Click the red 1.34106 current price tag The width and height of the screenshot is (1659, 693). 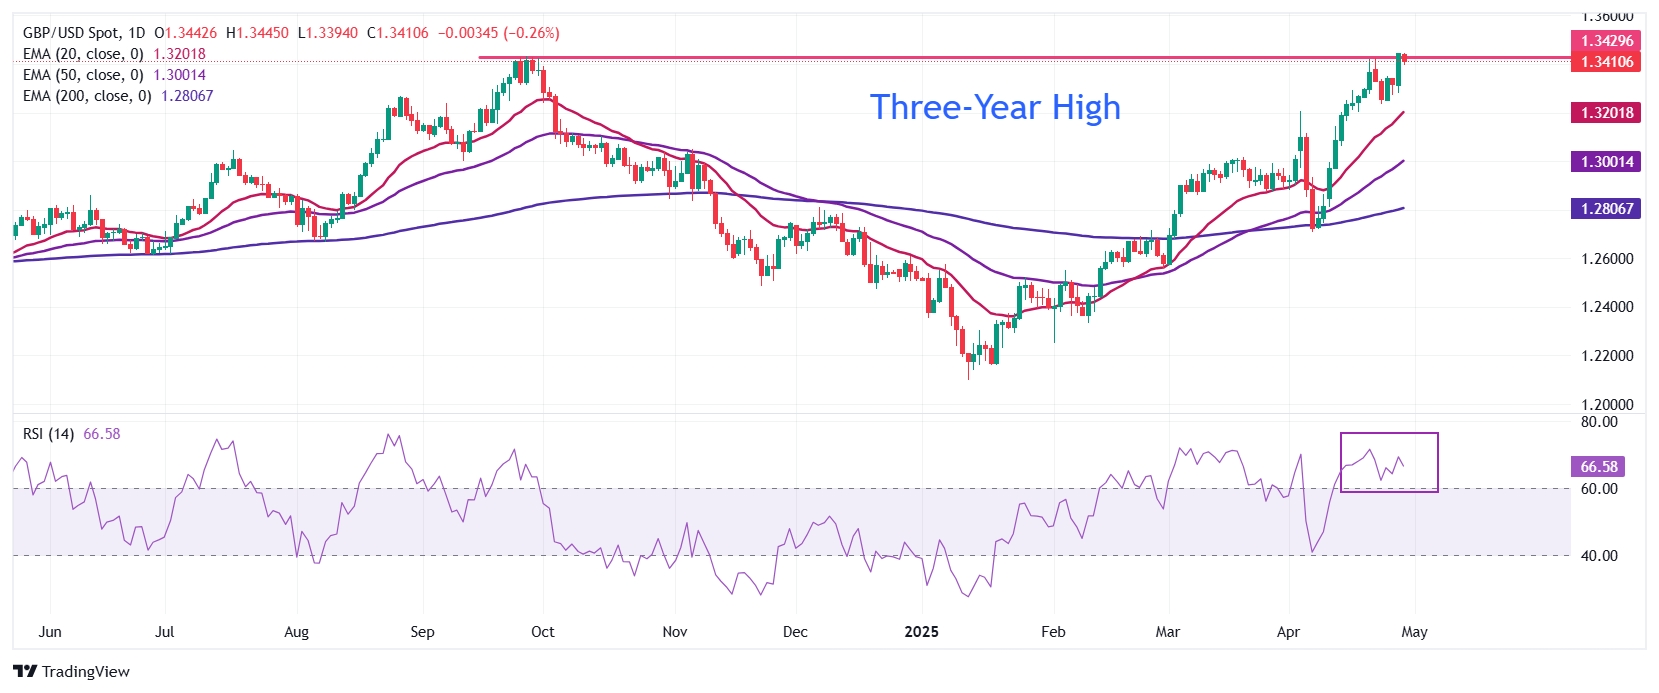1607,62
